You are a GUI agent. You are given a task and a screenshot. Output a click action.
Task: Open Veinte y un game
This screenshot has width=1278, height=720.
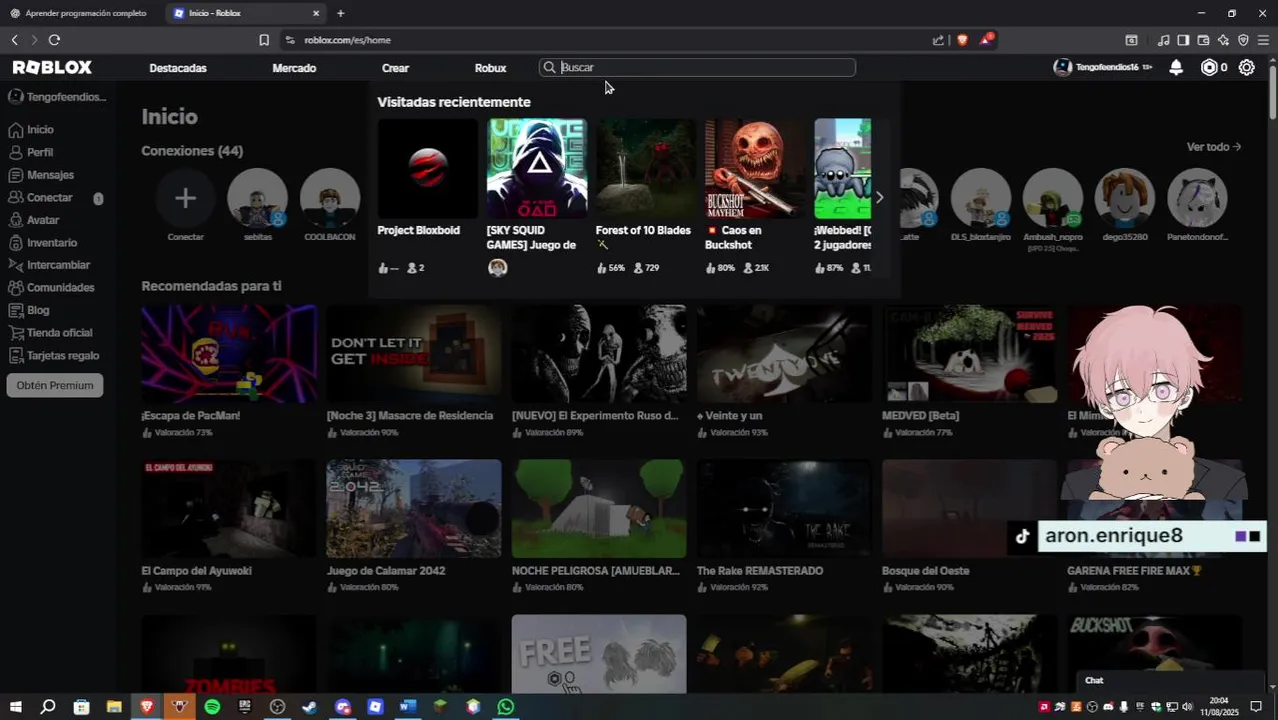(x=784, y=354)
